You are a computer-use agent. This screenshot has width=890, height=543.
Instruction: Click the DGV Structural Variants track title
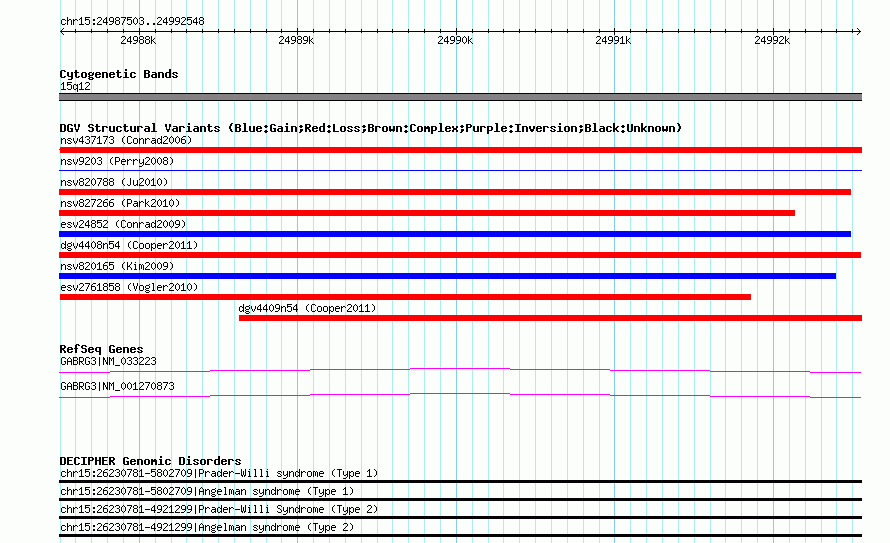371,128
